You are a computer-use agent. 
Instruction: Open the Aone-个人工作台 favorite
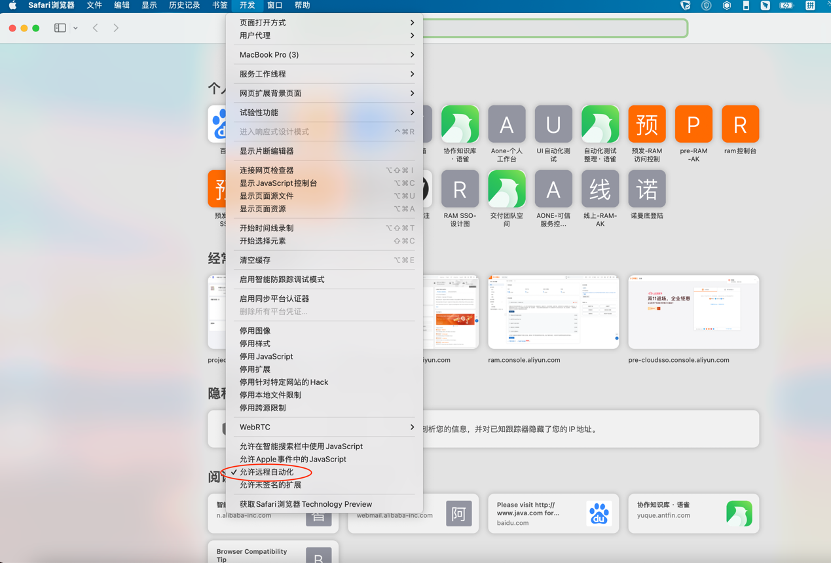(x=507, y=124)
